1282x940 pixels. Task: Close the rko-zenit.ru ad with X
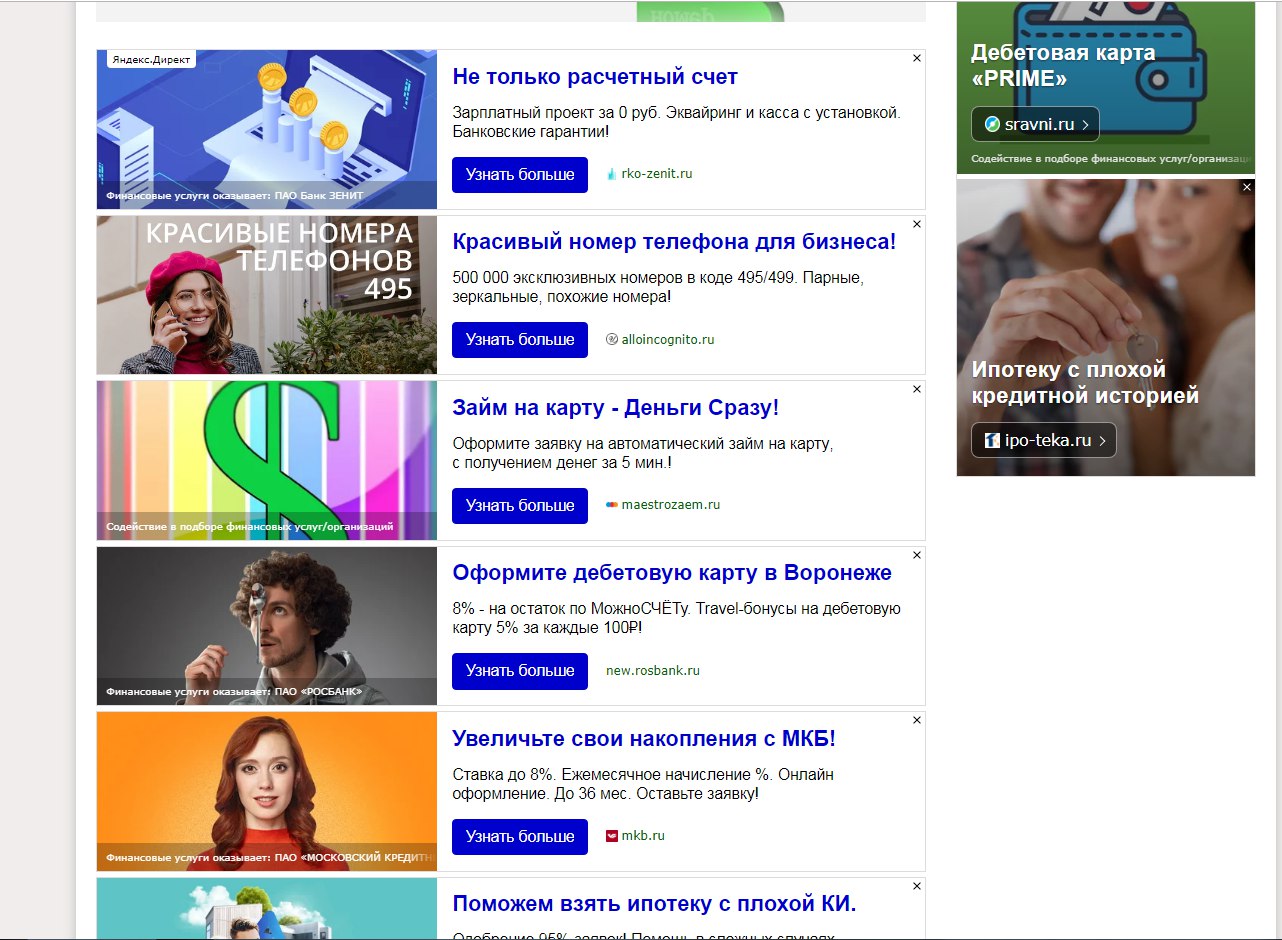(x=916, y=58)
